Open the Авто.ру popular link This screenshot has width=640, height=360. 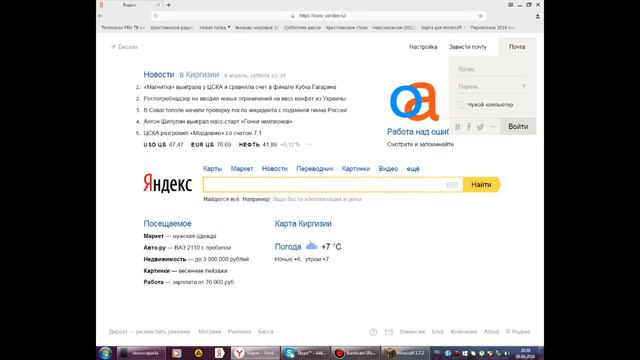(155, 248)
